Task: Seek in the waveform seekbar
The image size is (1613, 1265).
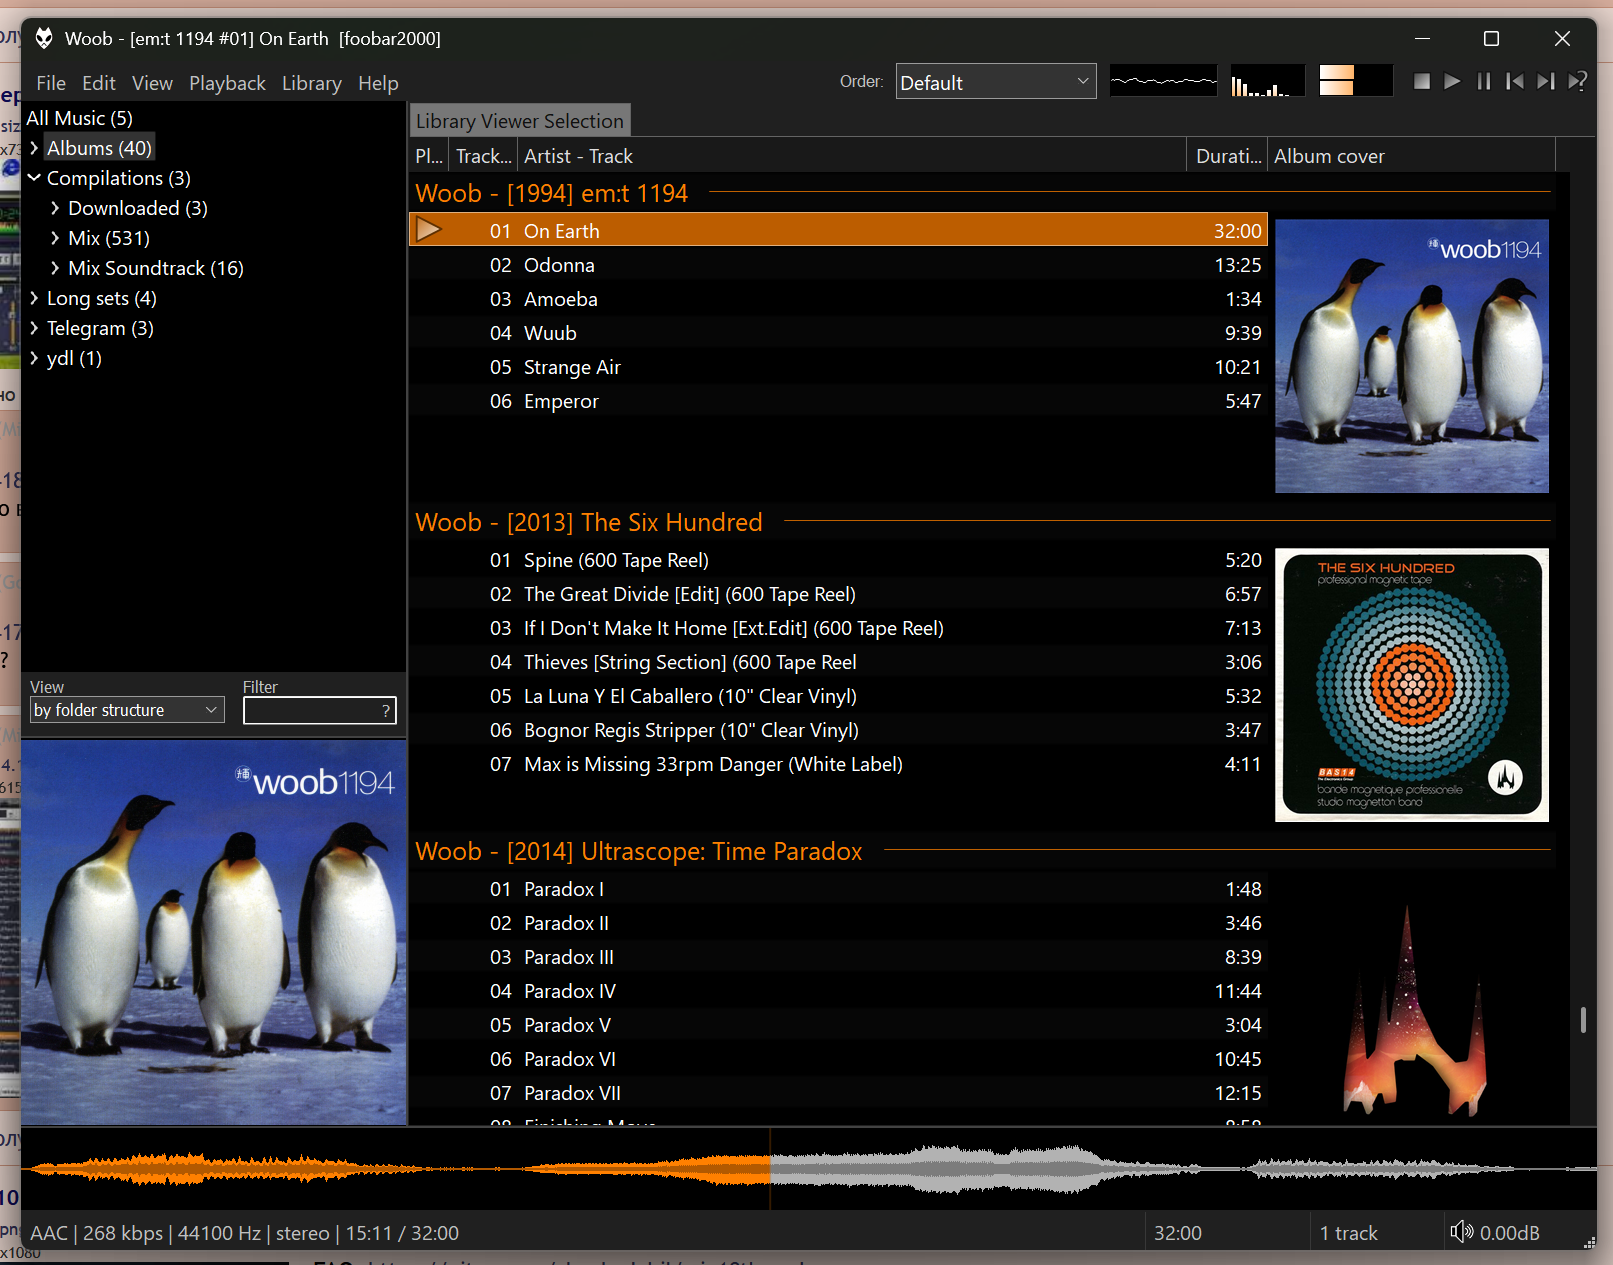Action: tap(808, 1168)
